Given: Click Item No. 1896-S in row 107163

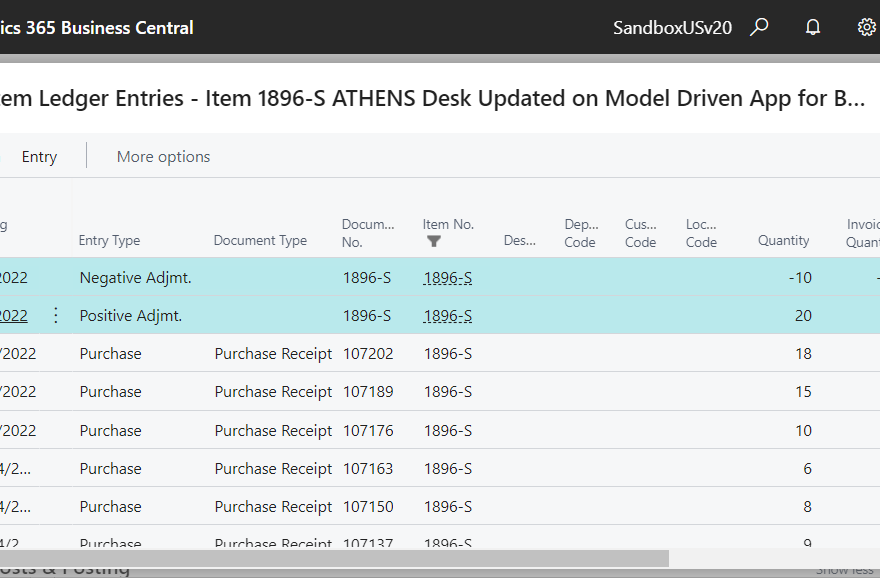Looking at the screenshot, I should point(448,469).
